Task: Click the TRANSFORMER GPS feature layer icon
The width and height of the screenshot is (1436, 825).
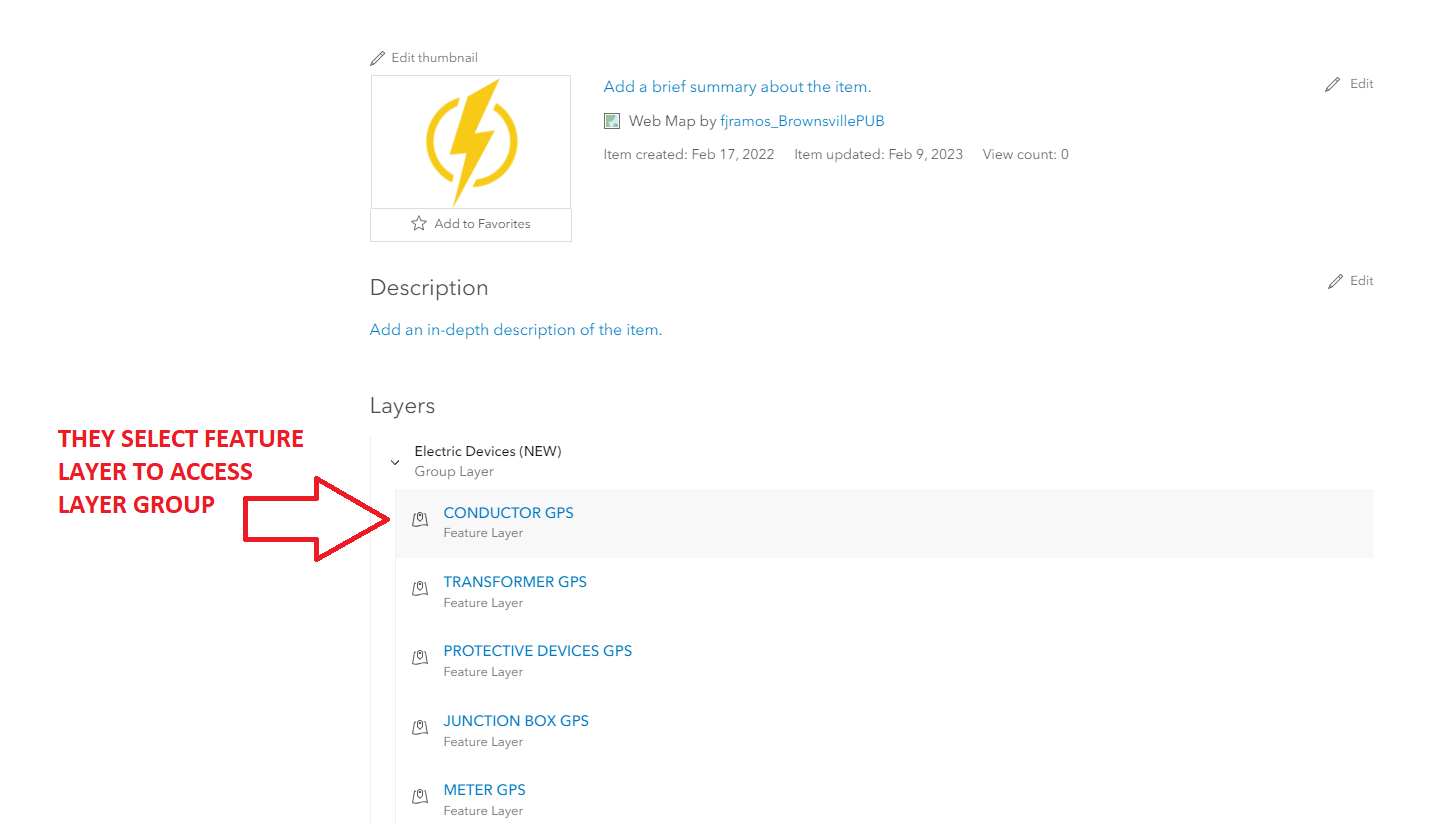Action: click(x=420, y=588)
